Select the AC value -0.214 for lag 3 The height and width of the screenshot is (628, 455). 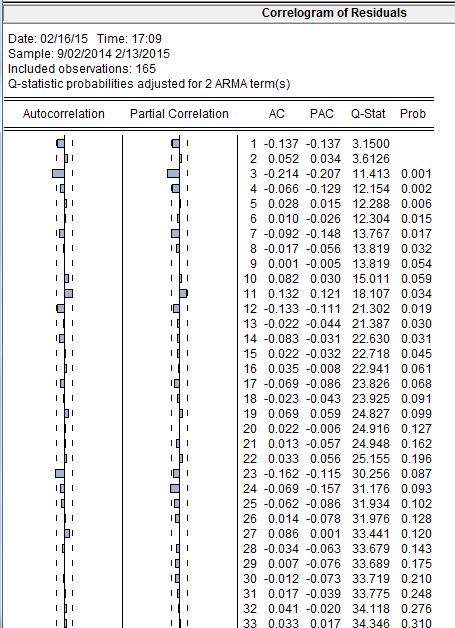[281, 174]
